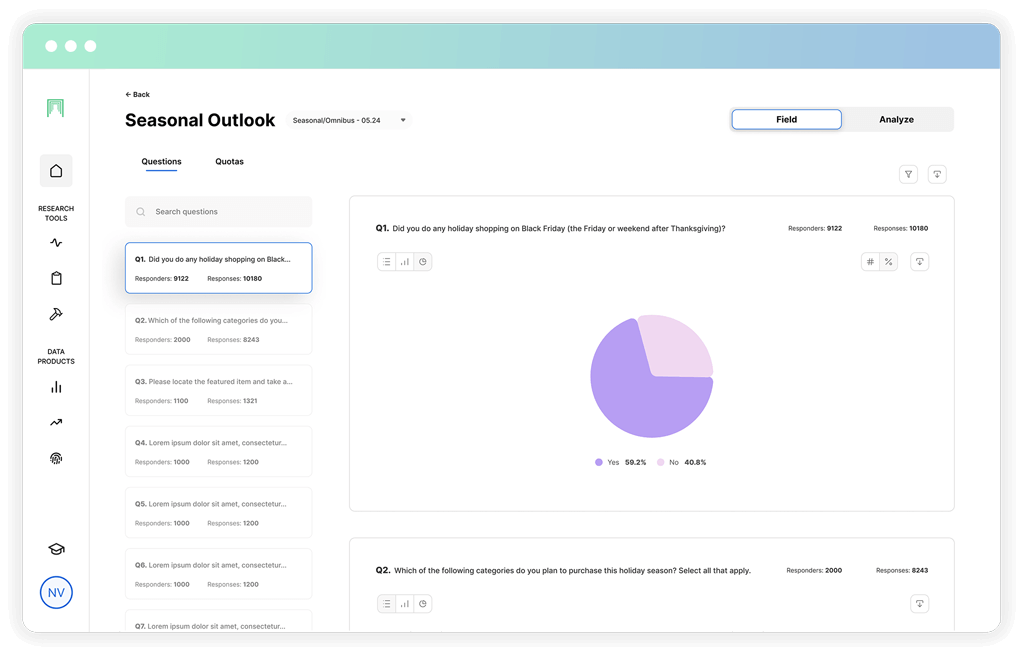Select the tools wrench icon in sidebar
The width and height of the screenshot is (1024, 655).
pyautogui.click(x=56, y=313)
